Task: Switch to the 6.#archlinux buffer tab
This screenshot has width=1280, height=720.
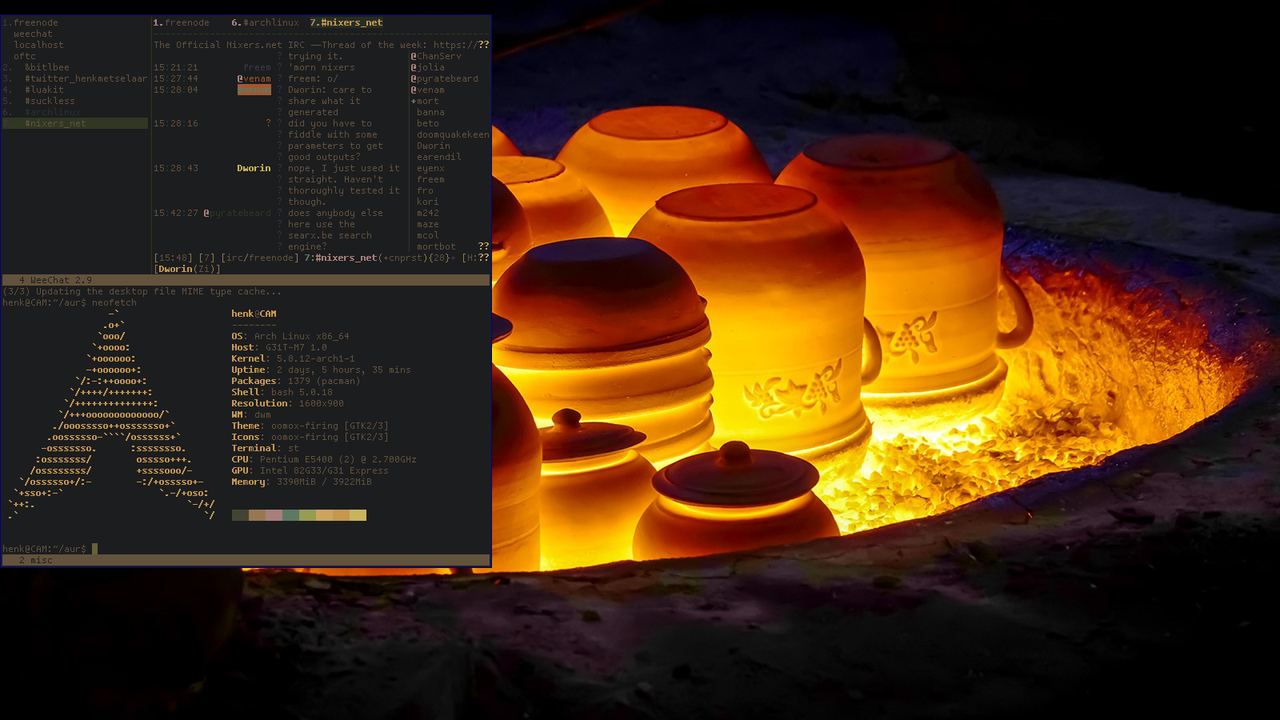Action: tap(265, 22)
